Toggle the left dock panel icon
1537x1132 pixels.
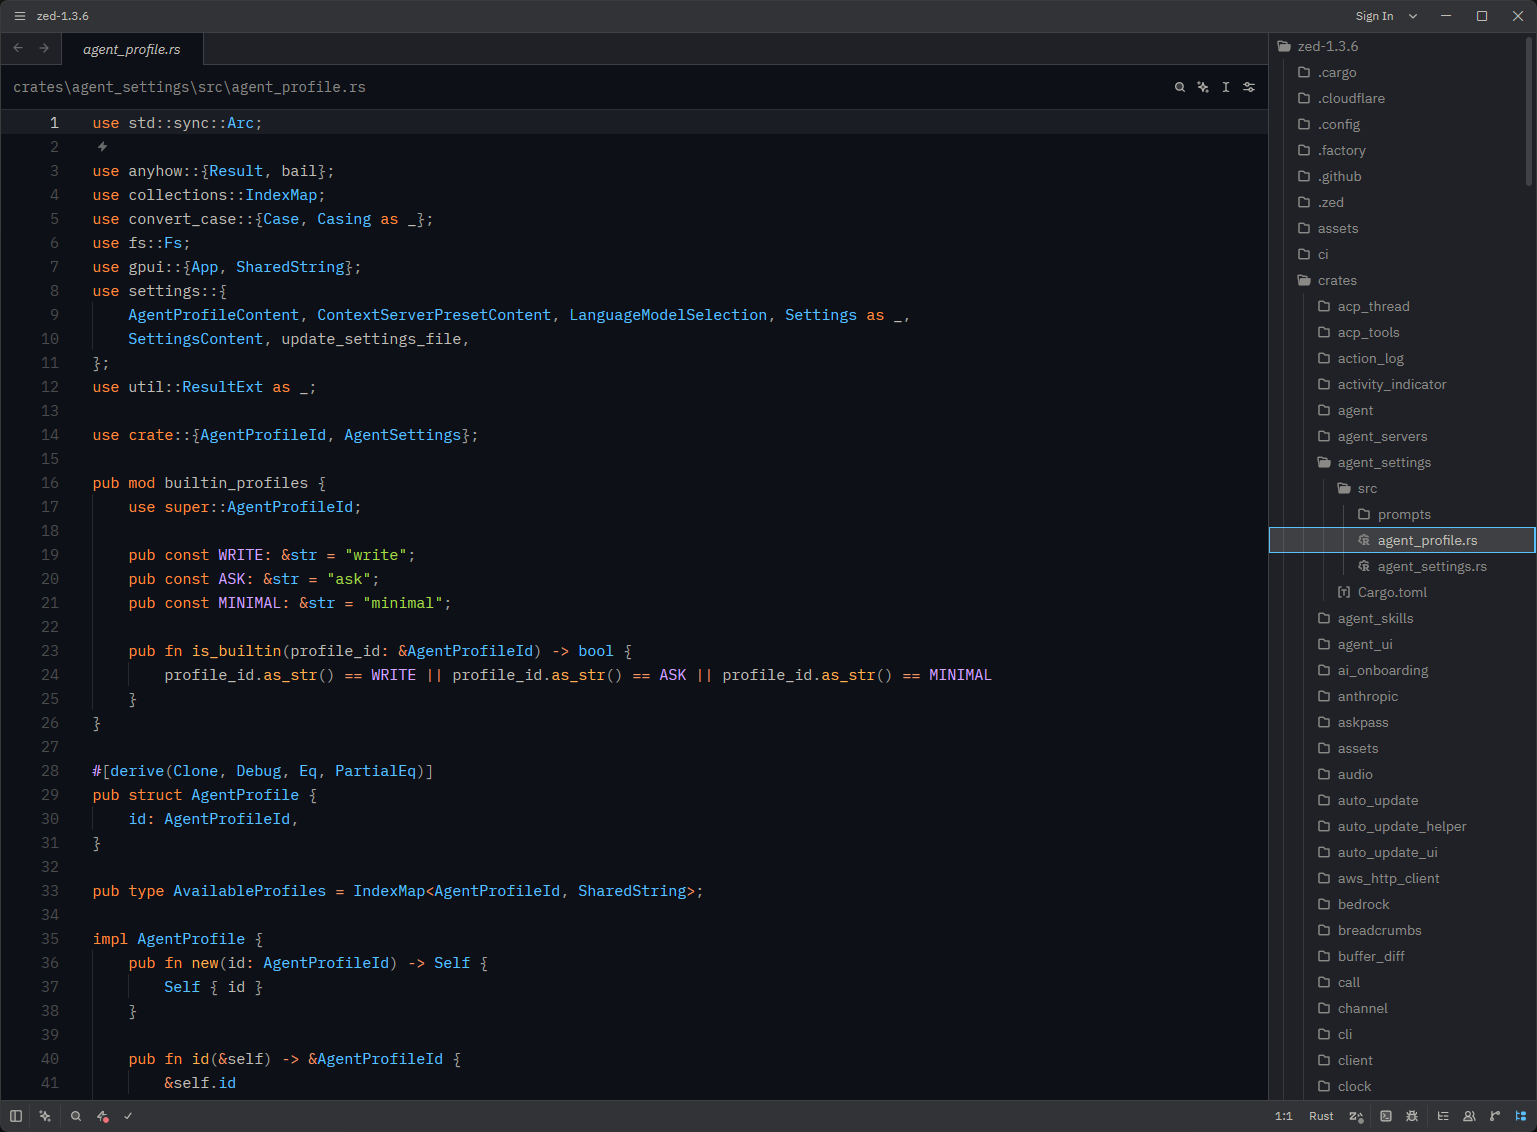click(x=16, y=1116)
